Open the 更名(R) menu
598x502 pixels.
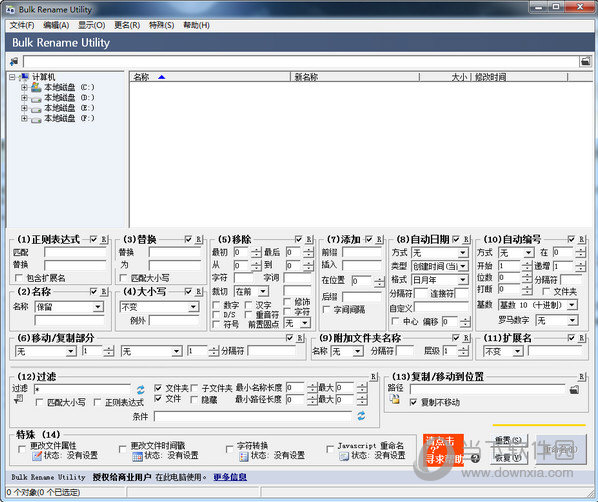pos(127,25)
